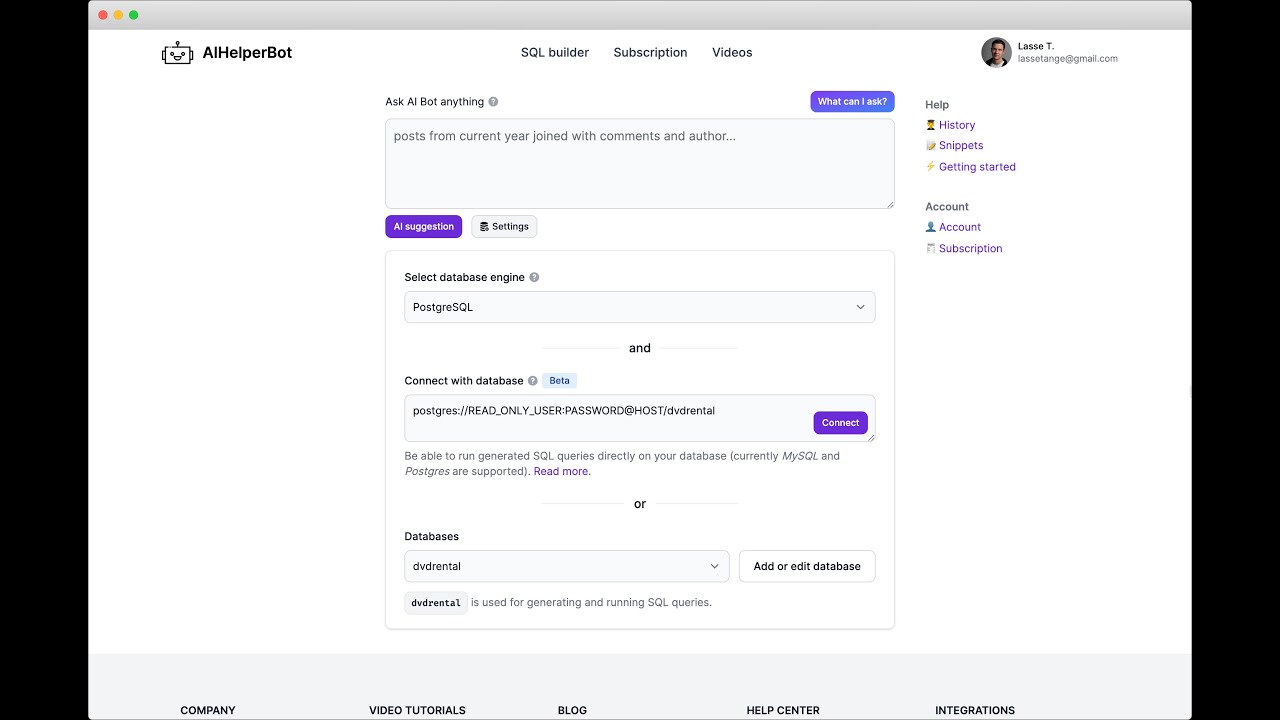Image resolution: width=1280 pixels, height=720 pixels.
Task: Open the Videos page
Action: point(732,52)
